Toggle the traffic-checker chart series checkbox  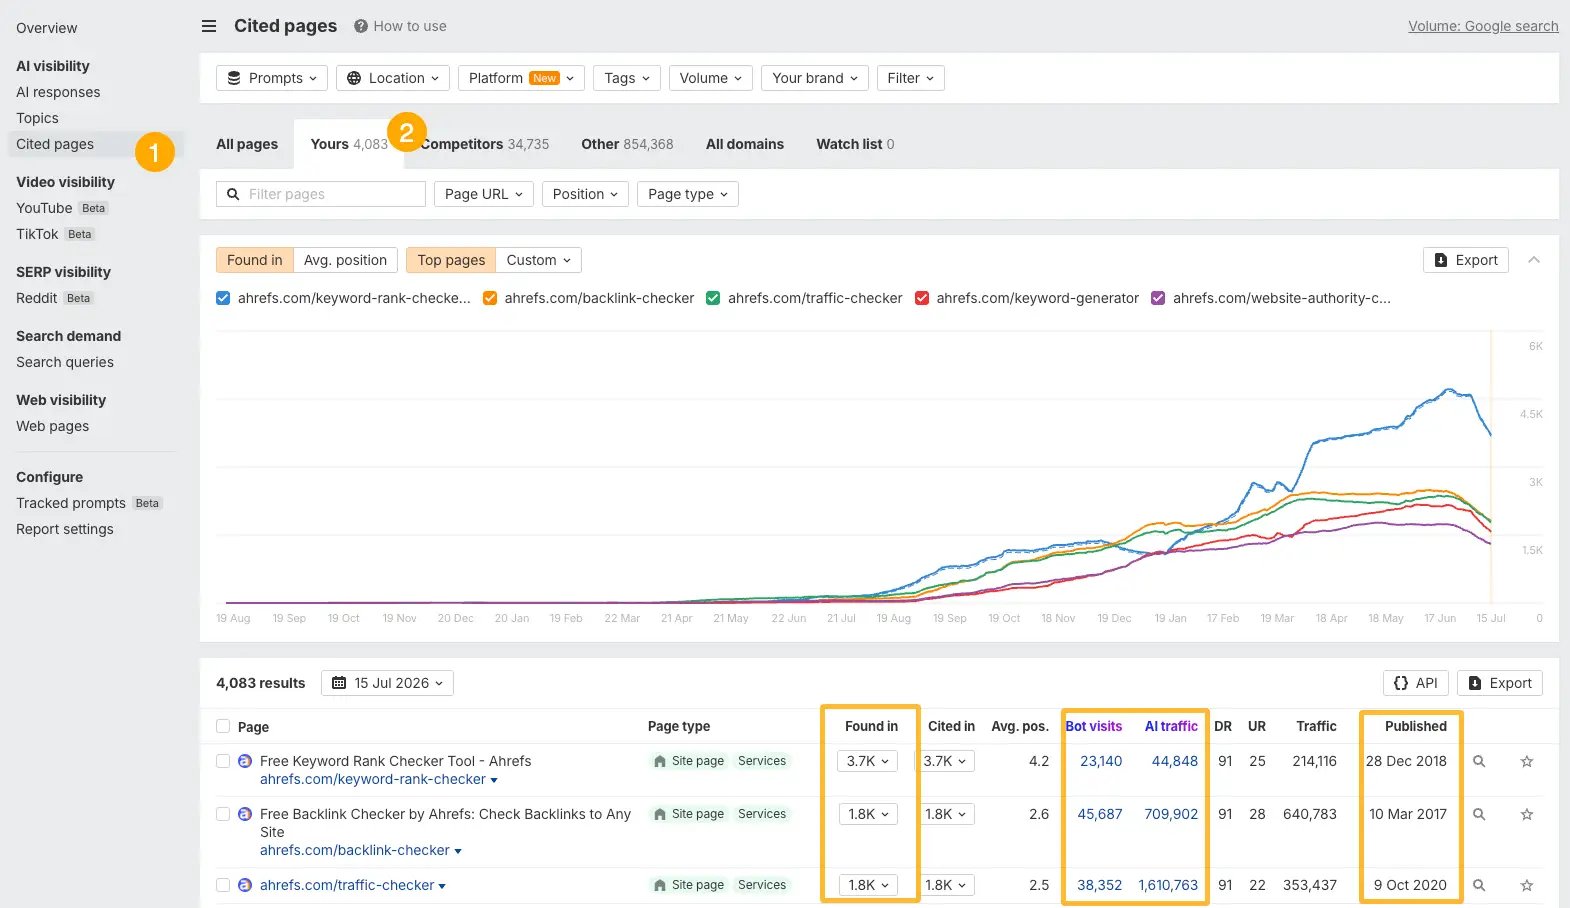[713, 298]
